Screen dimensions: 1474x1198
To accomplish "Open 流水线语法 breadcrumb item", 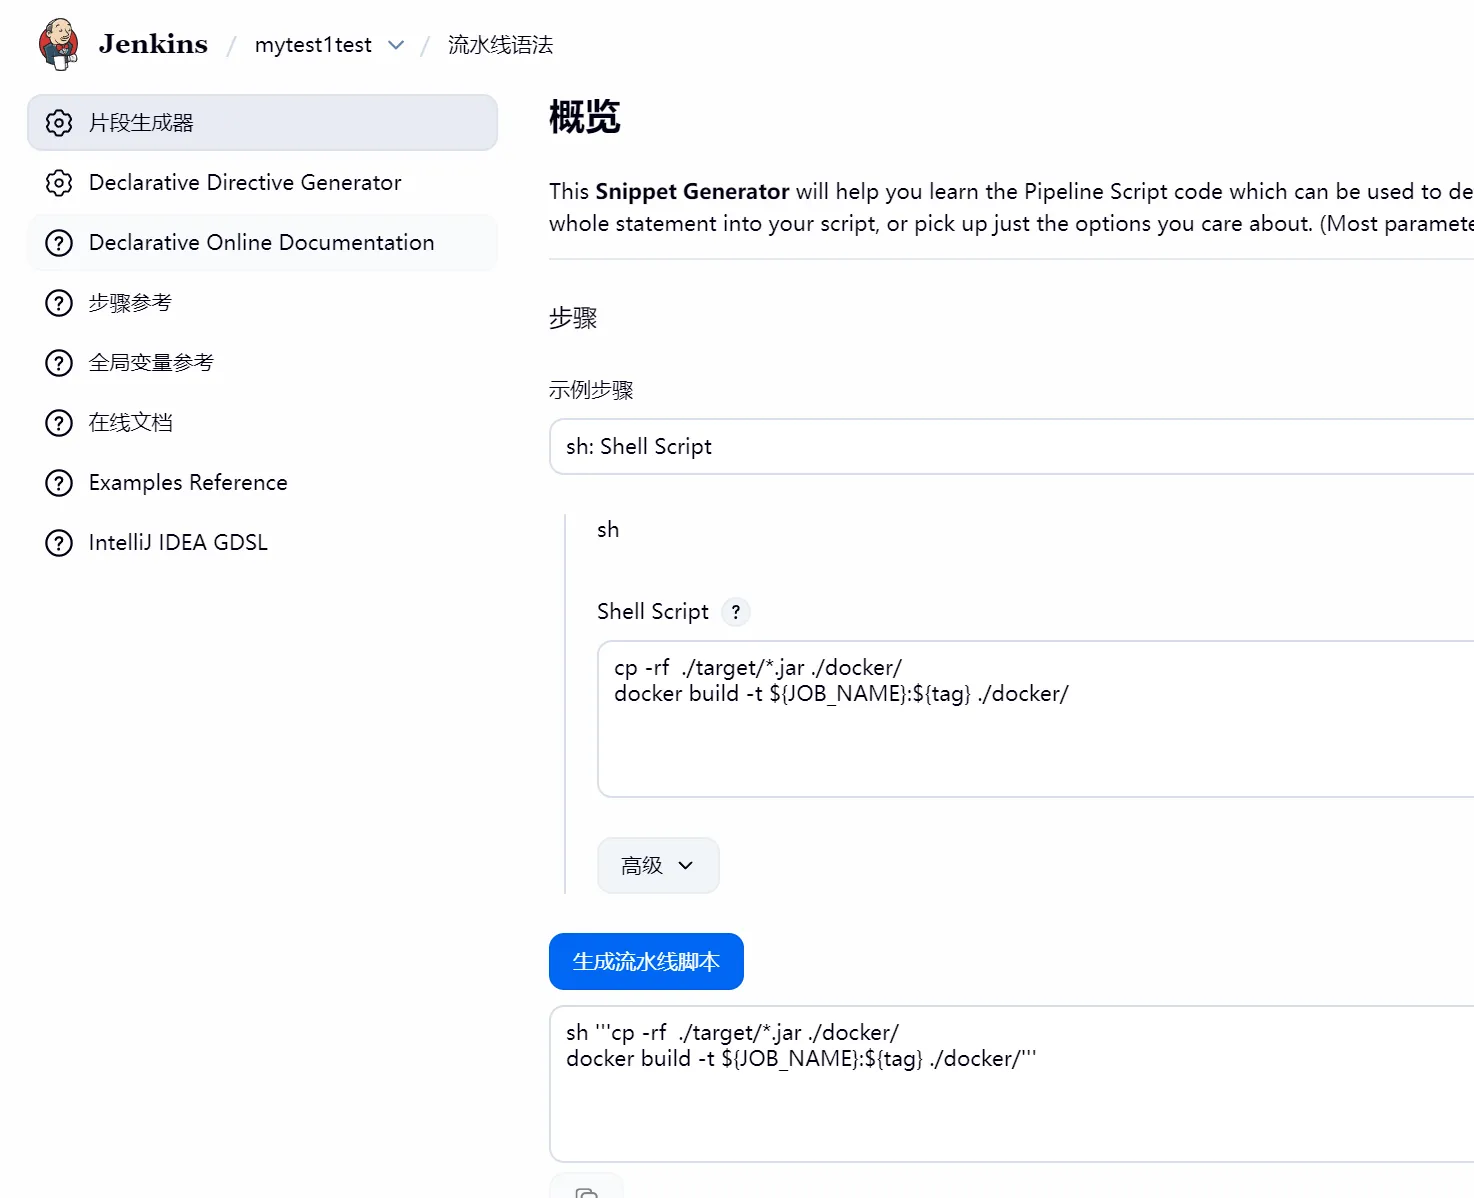I will [500, 45].
